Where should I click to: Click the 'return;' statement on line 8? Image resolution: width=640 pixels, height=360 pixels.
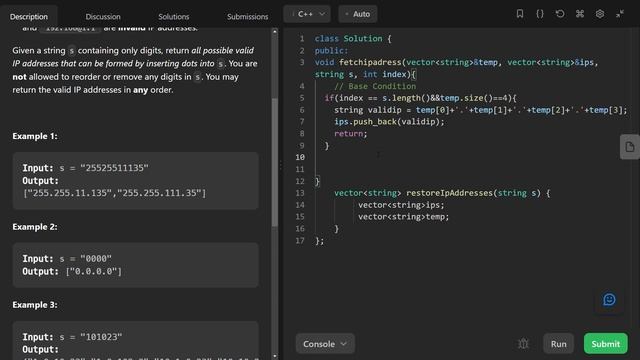click(x=351, y=133)
